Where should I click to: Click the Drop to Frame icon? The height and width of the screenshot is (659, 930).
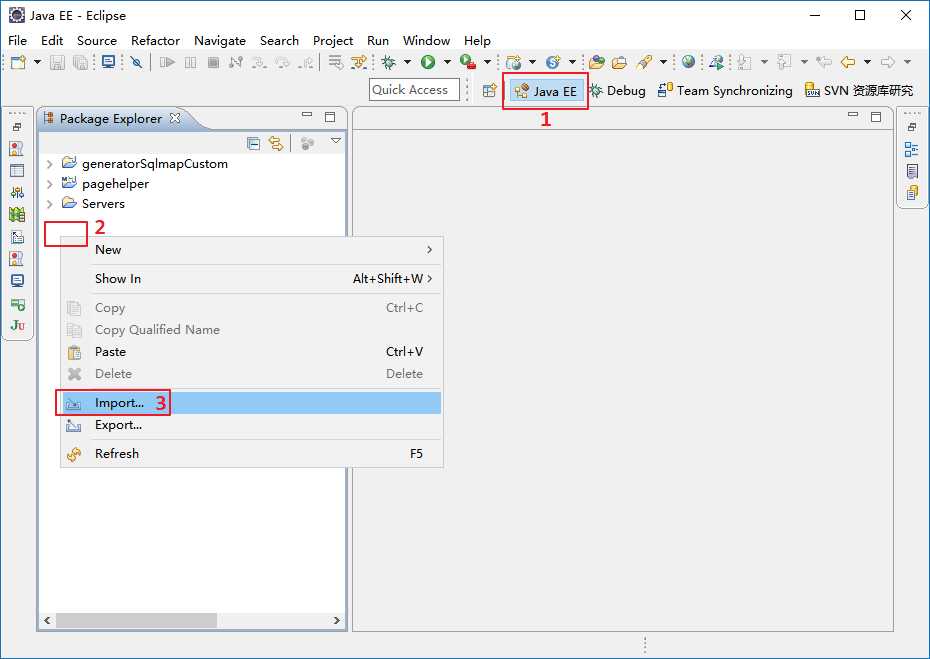coord(335,62)
